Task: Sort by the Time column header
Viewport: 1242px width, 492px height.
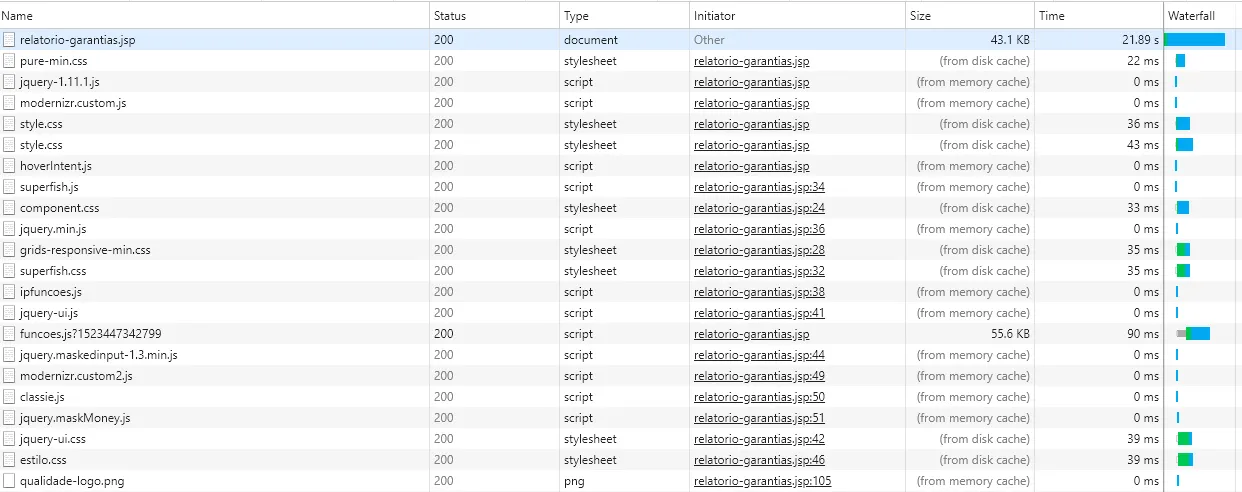Action: (x=1051, y=16)
